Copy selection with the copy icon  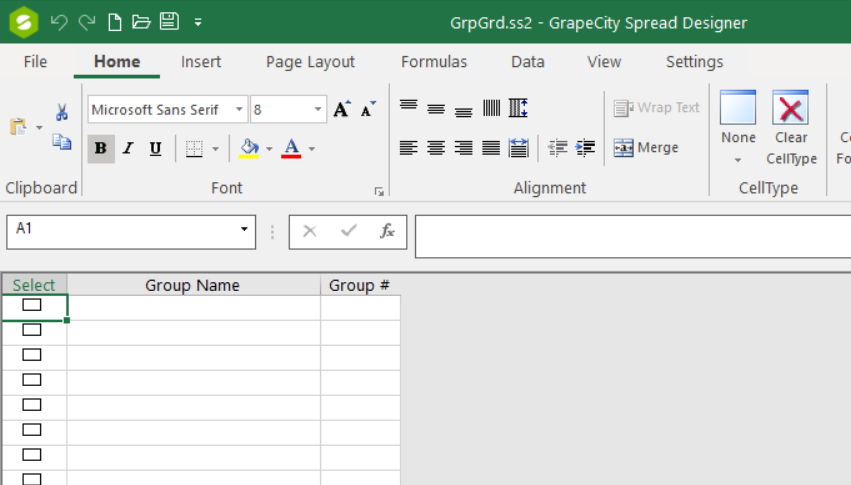pos(62,142)
